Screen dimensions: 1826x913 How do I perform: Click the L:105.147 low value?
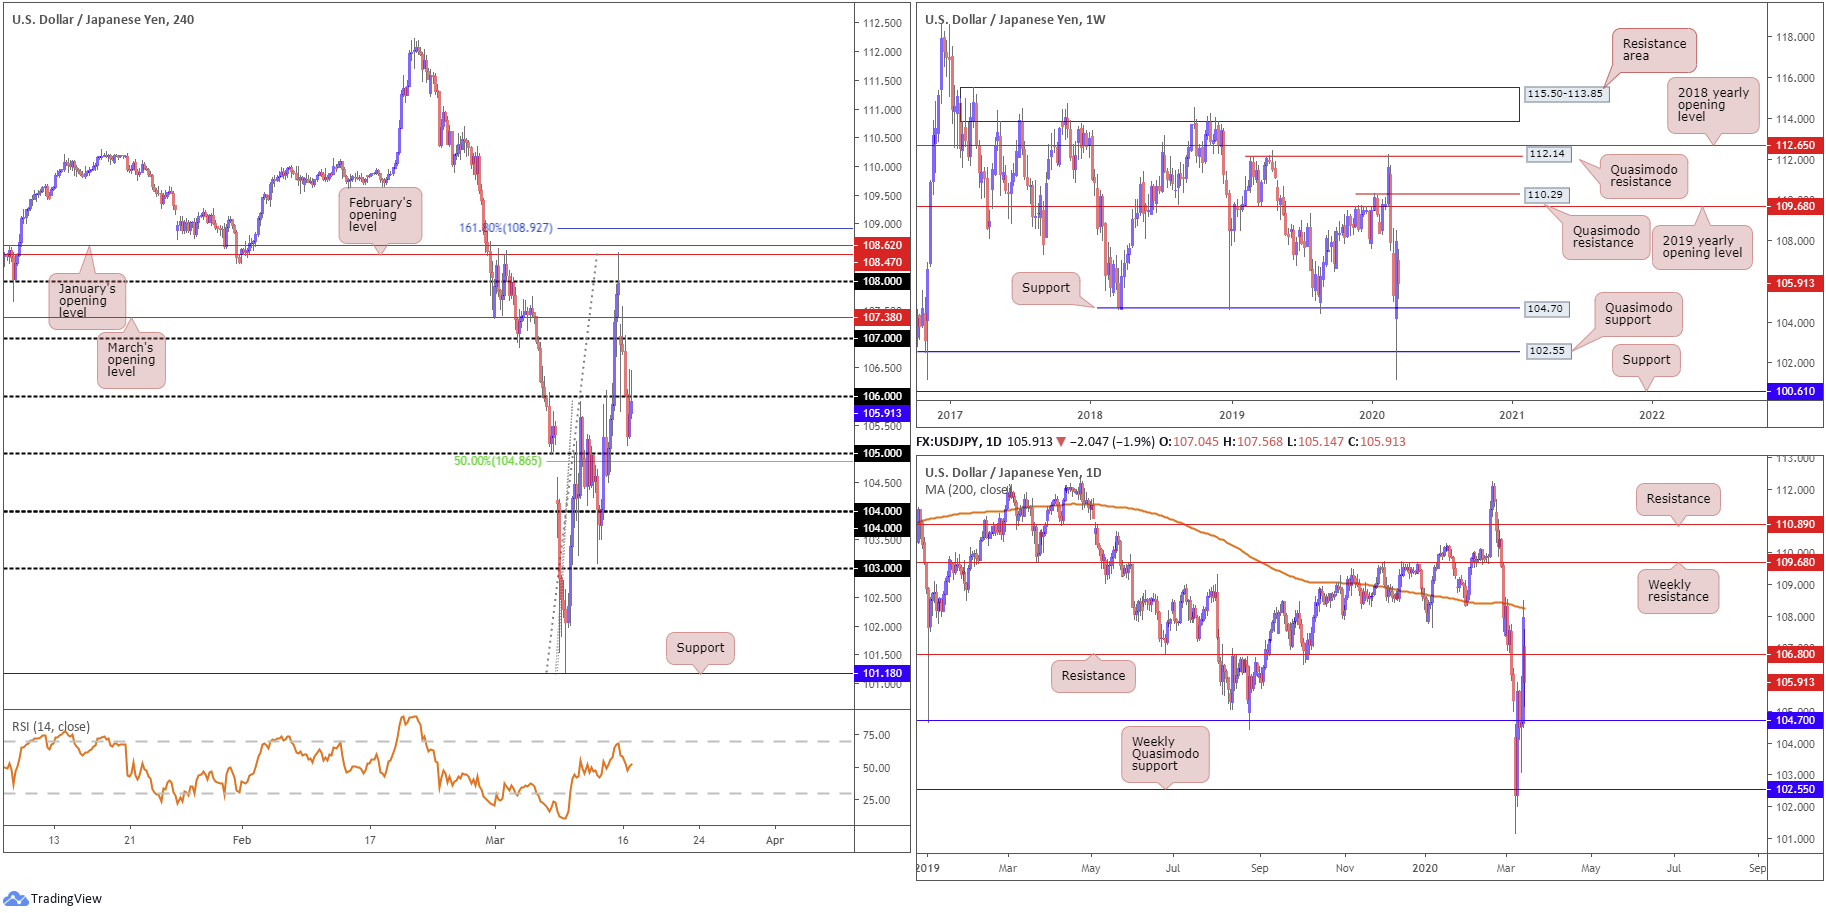coord(1315,441)
